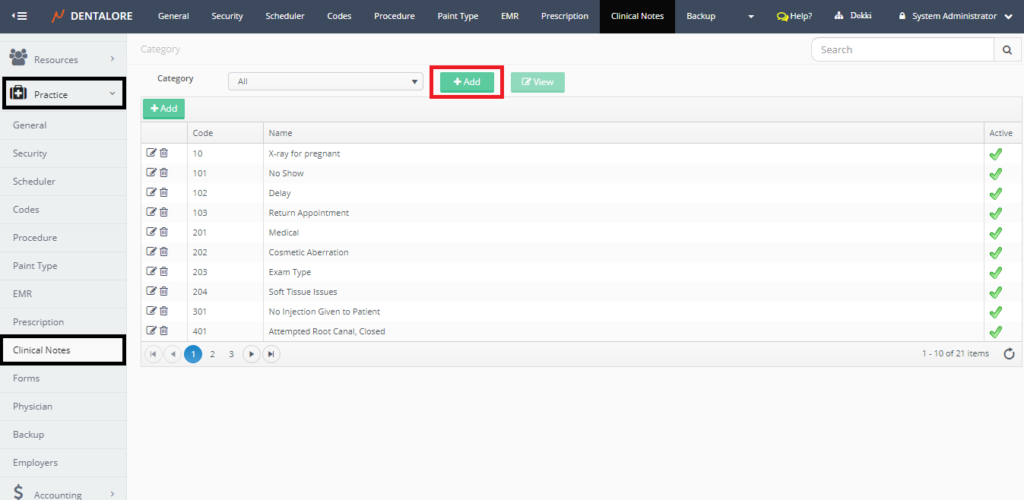Collapse sidebar with the hamburger menu icon
1024x500 pixels.
pyautogui.click(x=19, y=16)
